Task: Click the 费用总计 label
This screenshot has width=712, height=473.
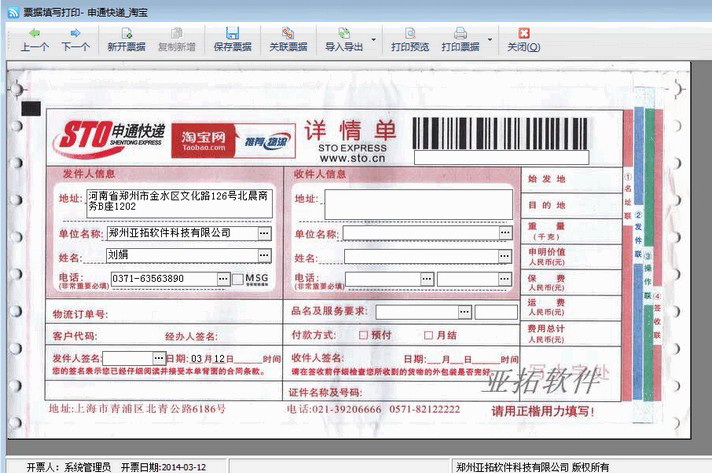Action: 546,329
